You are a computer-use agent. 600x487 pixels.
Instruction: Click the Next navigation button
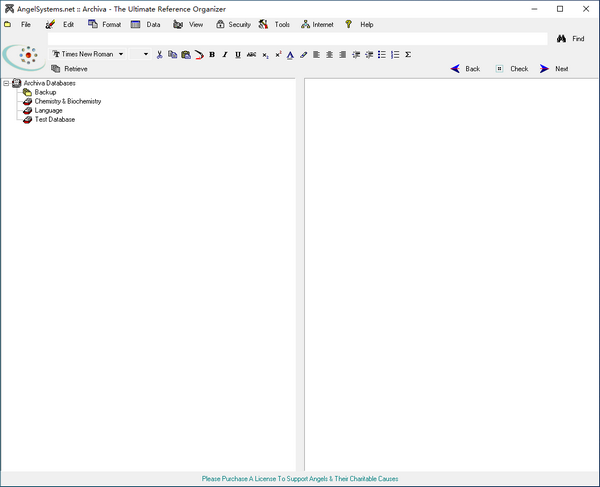[554, 69]
